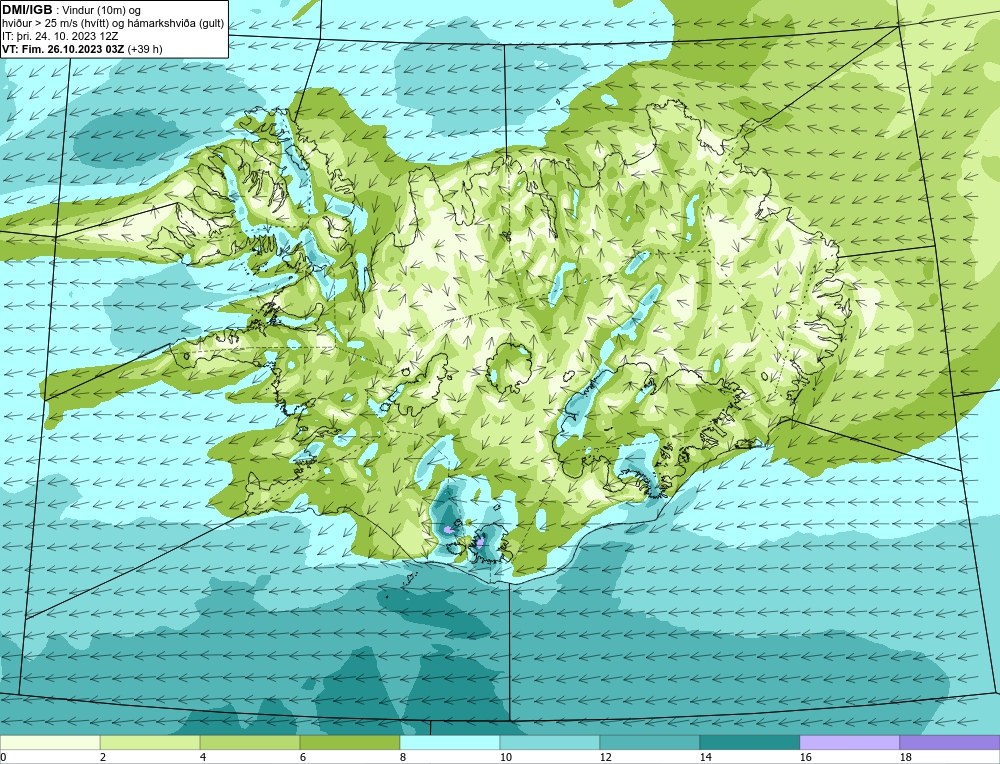Click the 10–12 m/s light teal legend swatch
The image size is (1000, 764).
[x=550, y=742]
